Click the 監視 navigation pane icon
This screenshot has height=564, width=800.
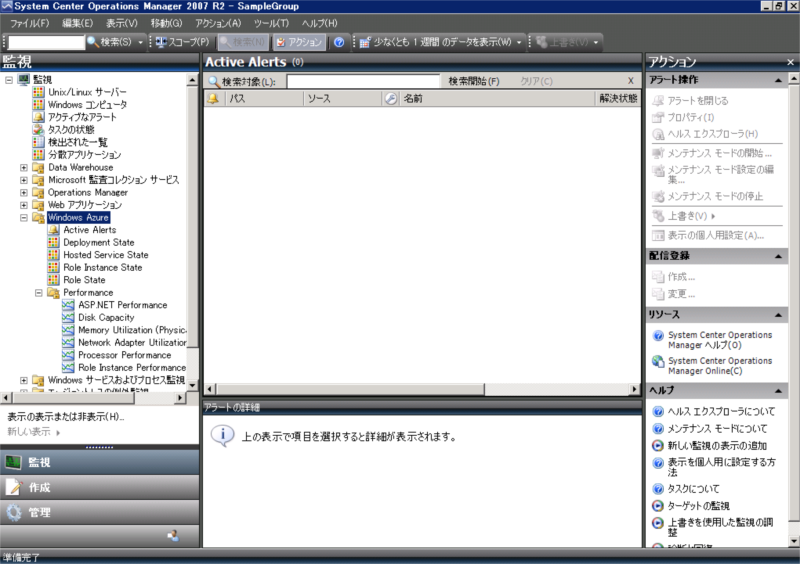coord(13,462)
